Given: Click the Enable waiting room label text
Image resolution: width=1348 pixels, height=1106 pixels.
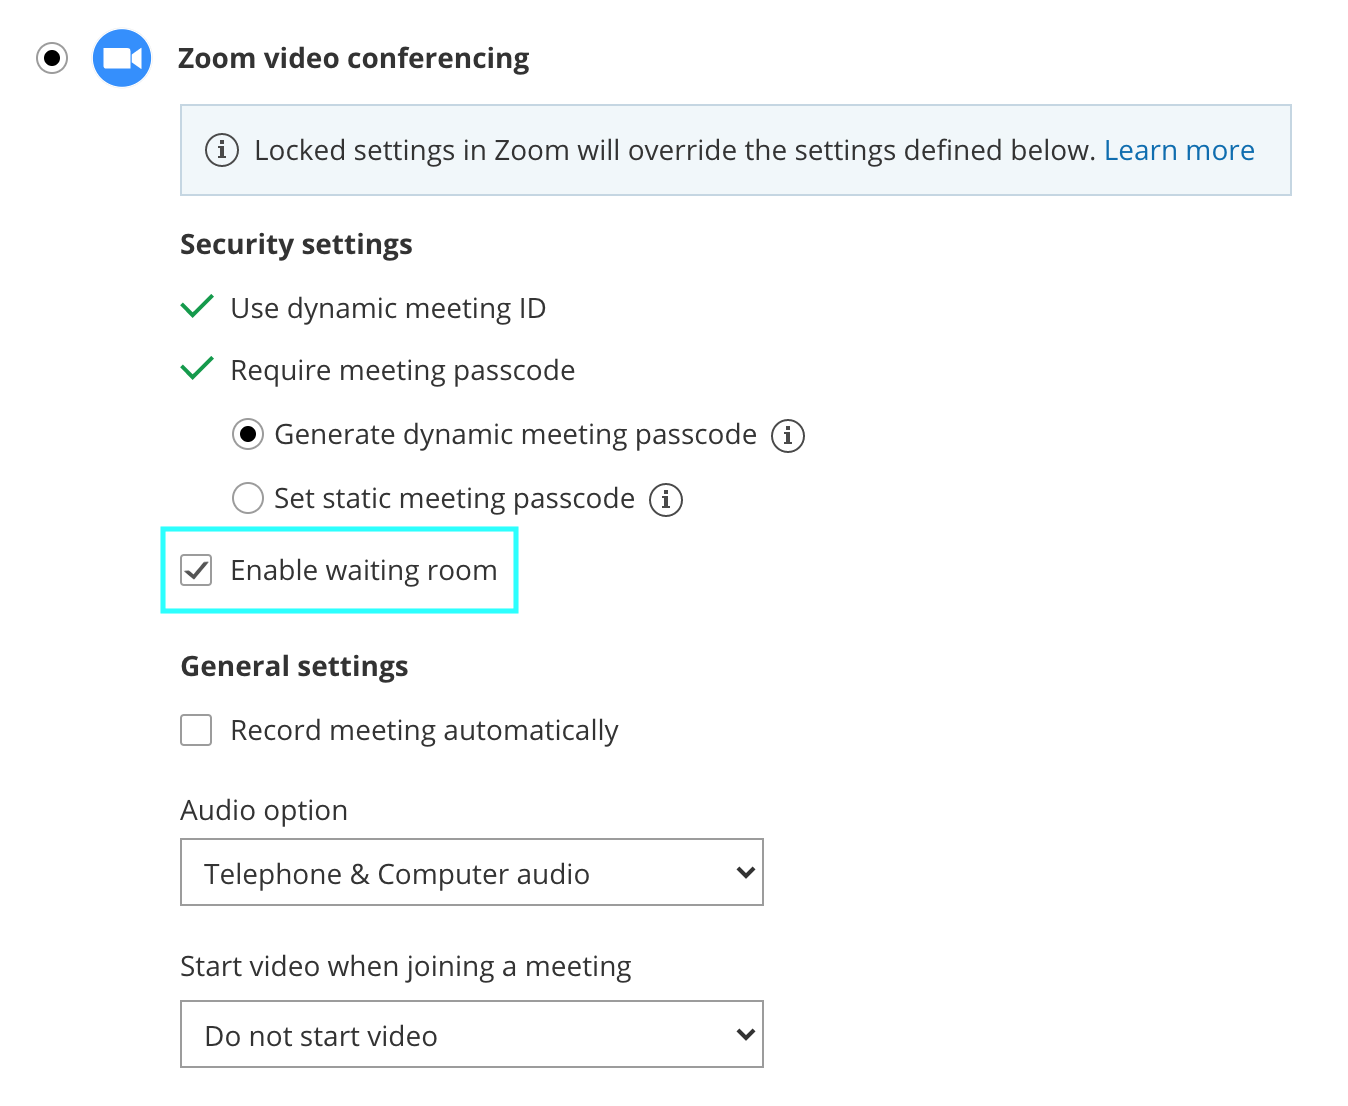Looking at the screenshot, I should 363,570.
